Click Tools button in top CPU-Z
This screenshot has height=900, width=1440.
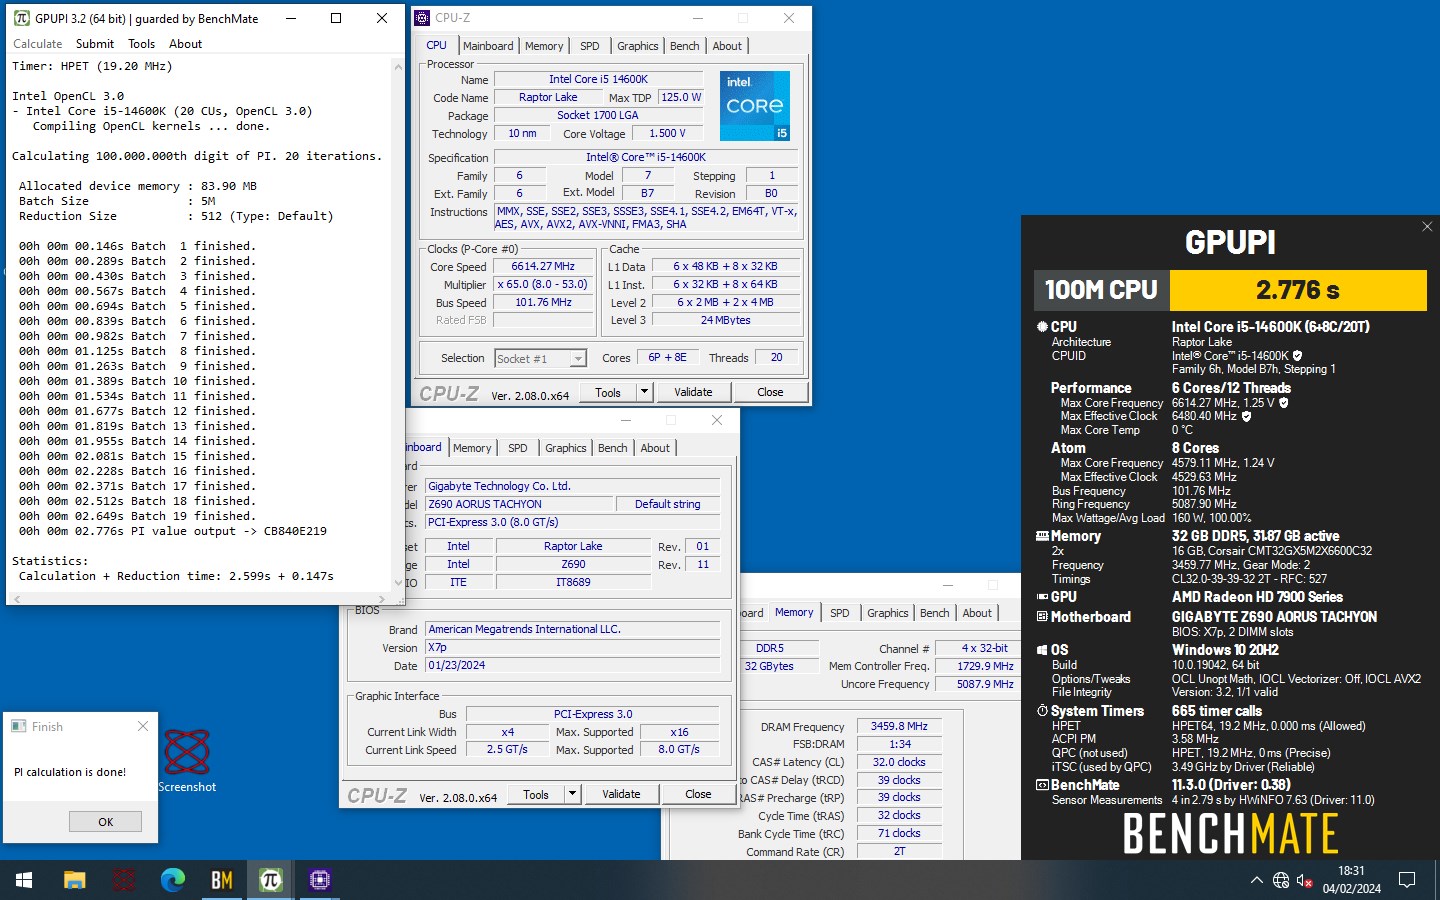pyautogui.click(x=608, y=392)
